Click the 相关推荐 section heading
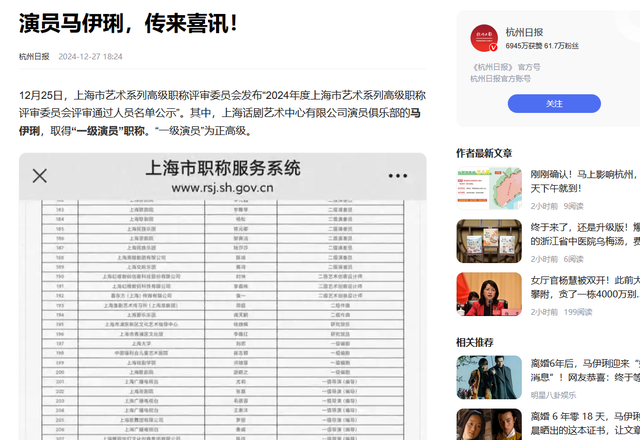640x440 pixels. pyautogui.click(x=475, y=342)
